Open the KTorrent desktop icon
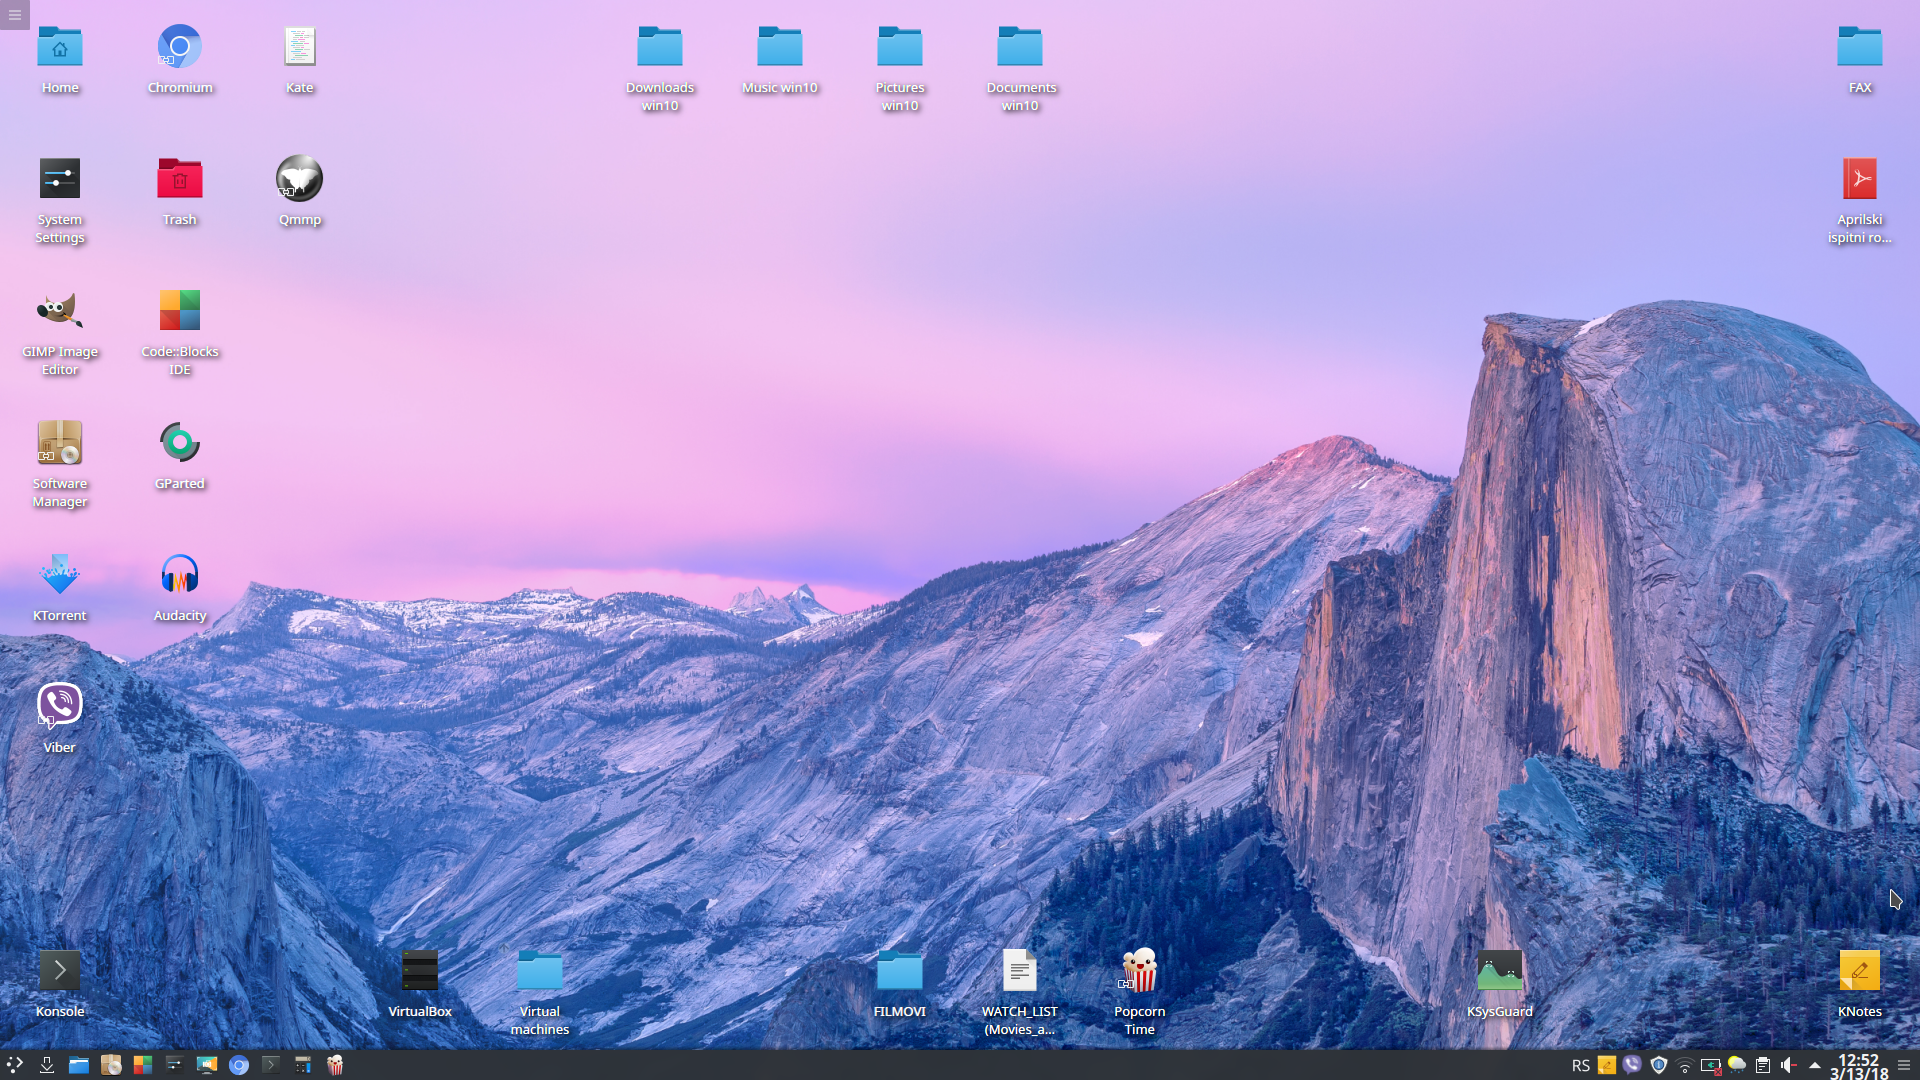This screenshot has width=1920, height=1080. (x=60, y=576)
